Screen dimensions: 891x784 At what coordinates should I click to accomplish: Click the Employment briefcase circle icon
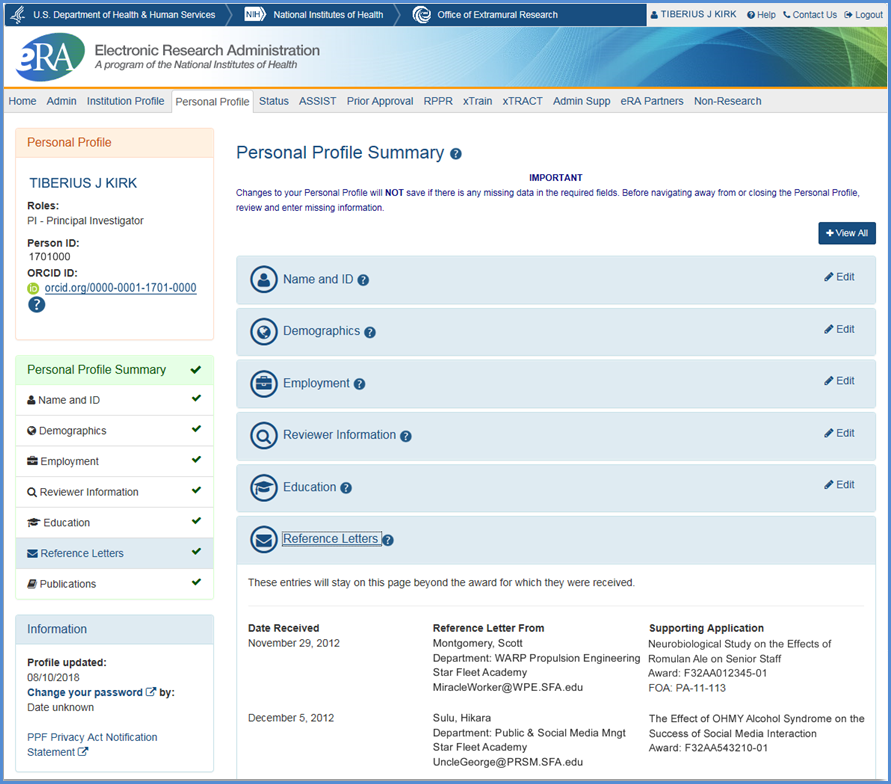264,383
